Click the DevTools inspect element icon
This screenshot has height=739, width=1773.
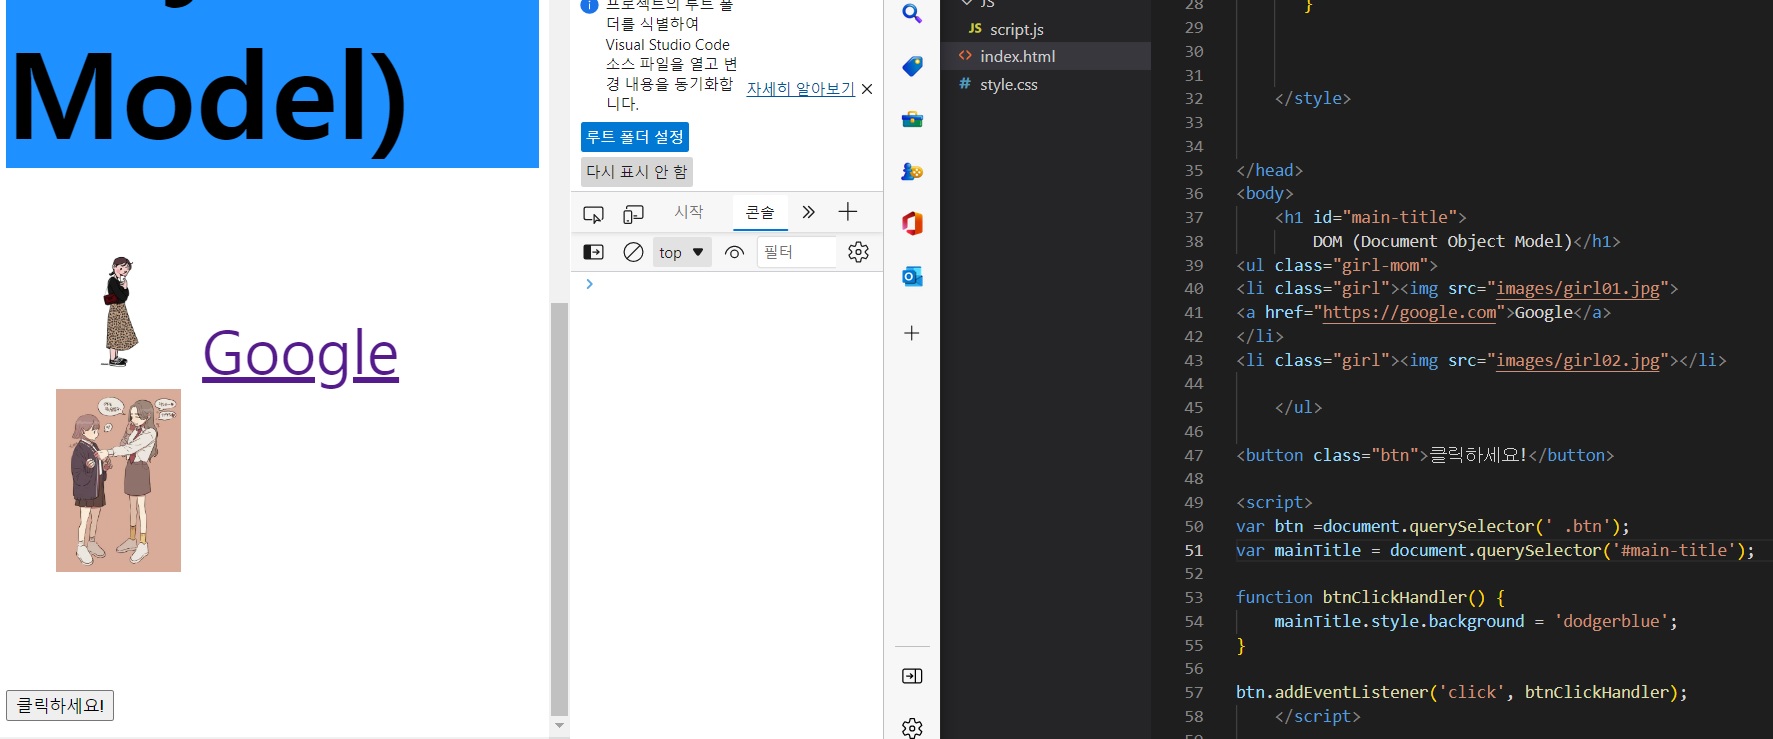pos(593,213)
